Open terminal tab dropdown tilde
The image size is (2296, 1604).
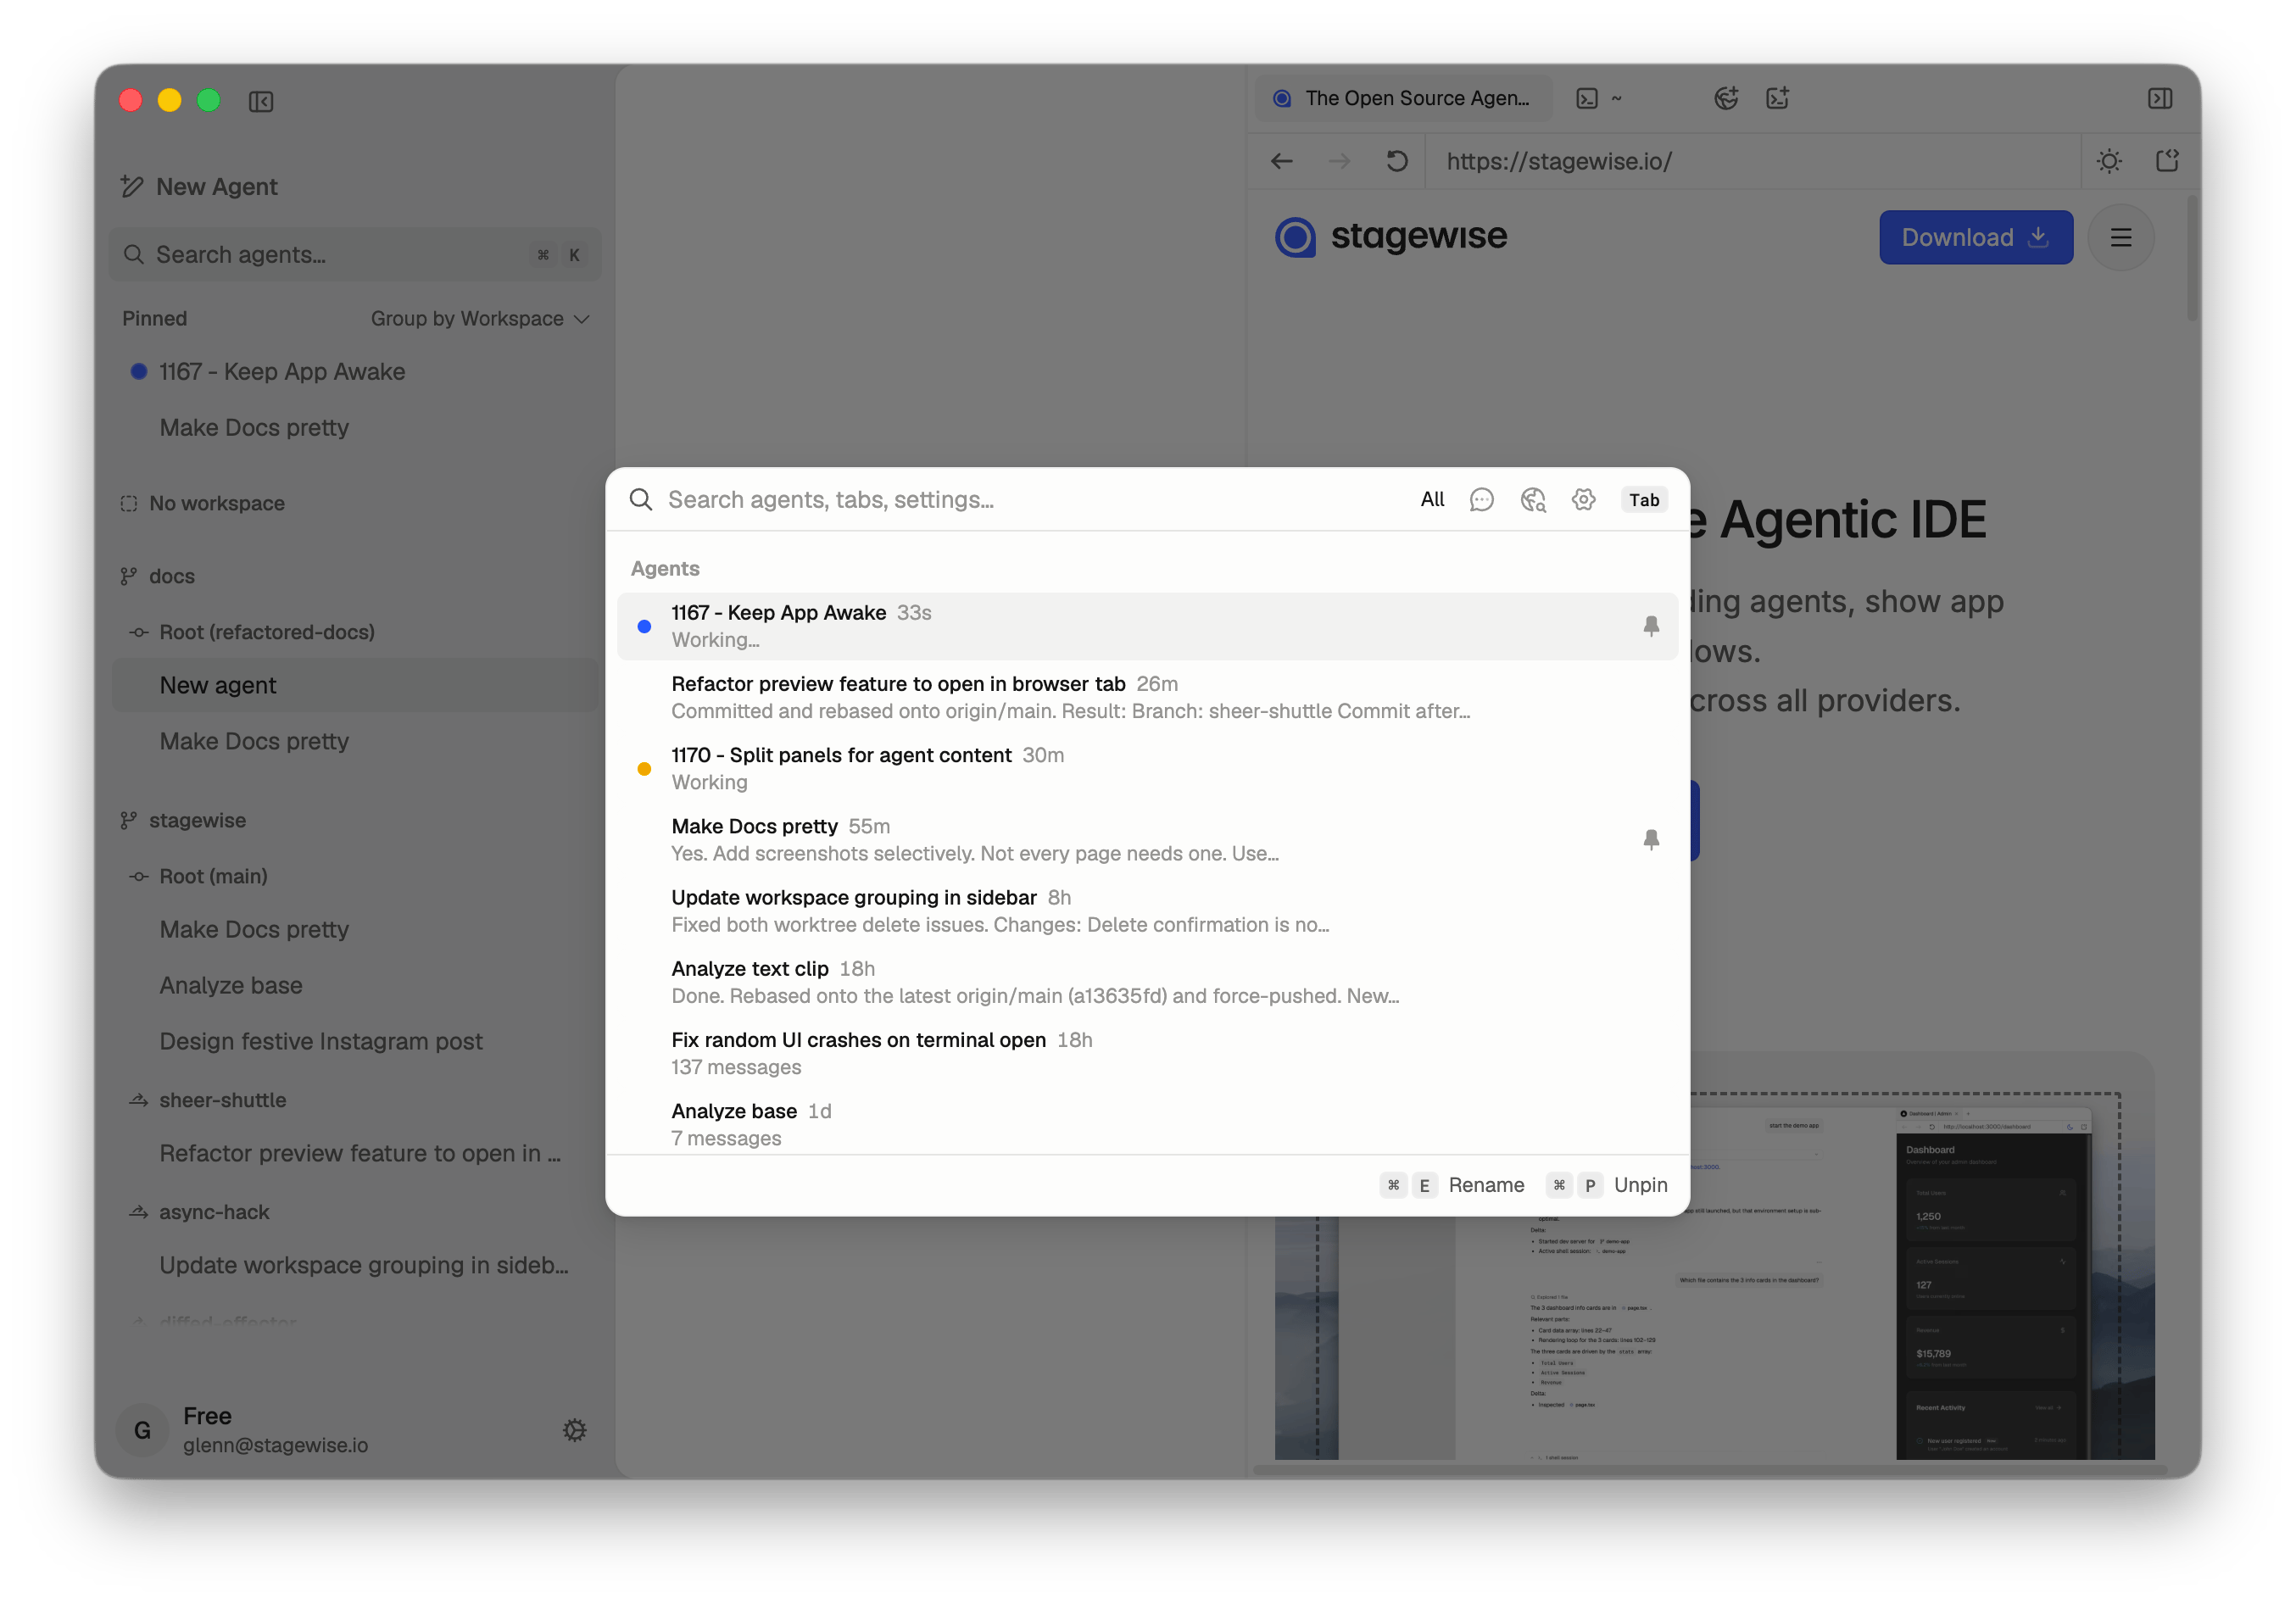pyautogui.click(x=1616, y=98)
